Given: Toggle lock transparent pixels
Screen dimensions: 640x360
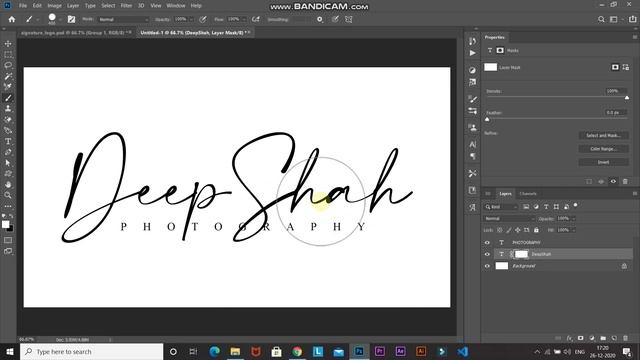Looking at the screenshot, I should coord(500,230).
